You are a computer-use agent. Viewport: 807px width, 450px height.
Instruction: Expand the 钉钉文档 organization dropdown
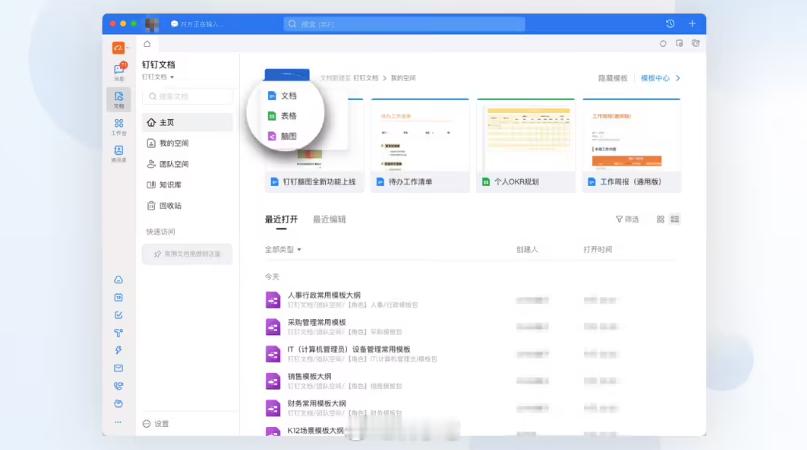(x=158, y=77)
